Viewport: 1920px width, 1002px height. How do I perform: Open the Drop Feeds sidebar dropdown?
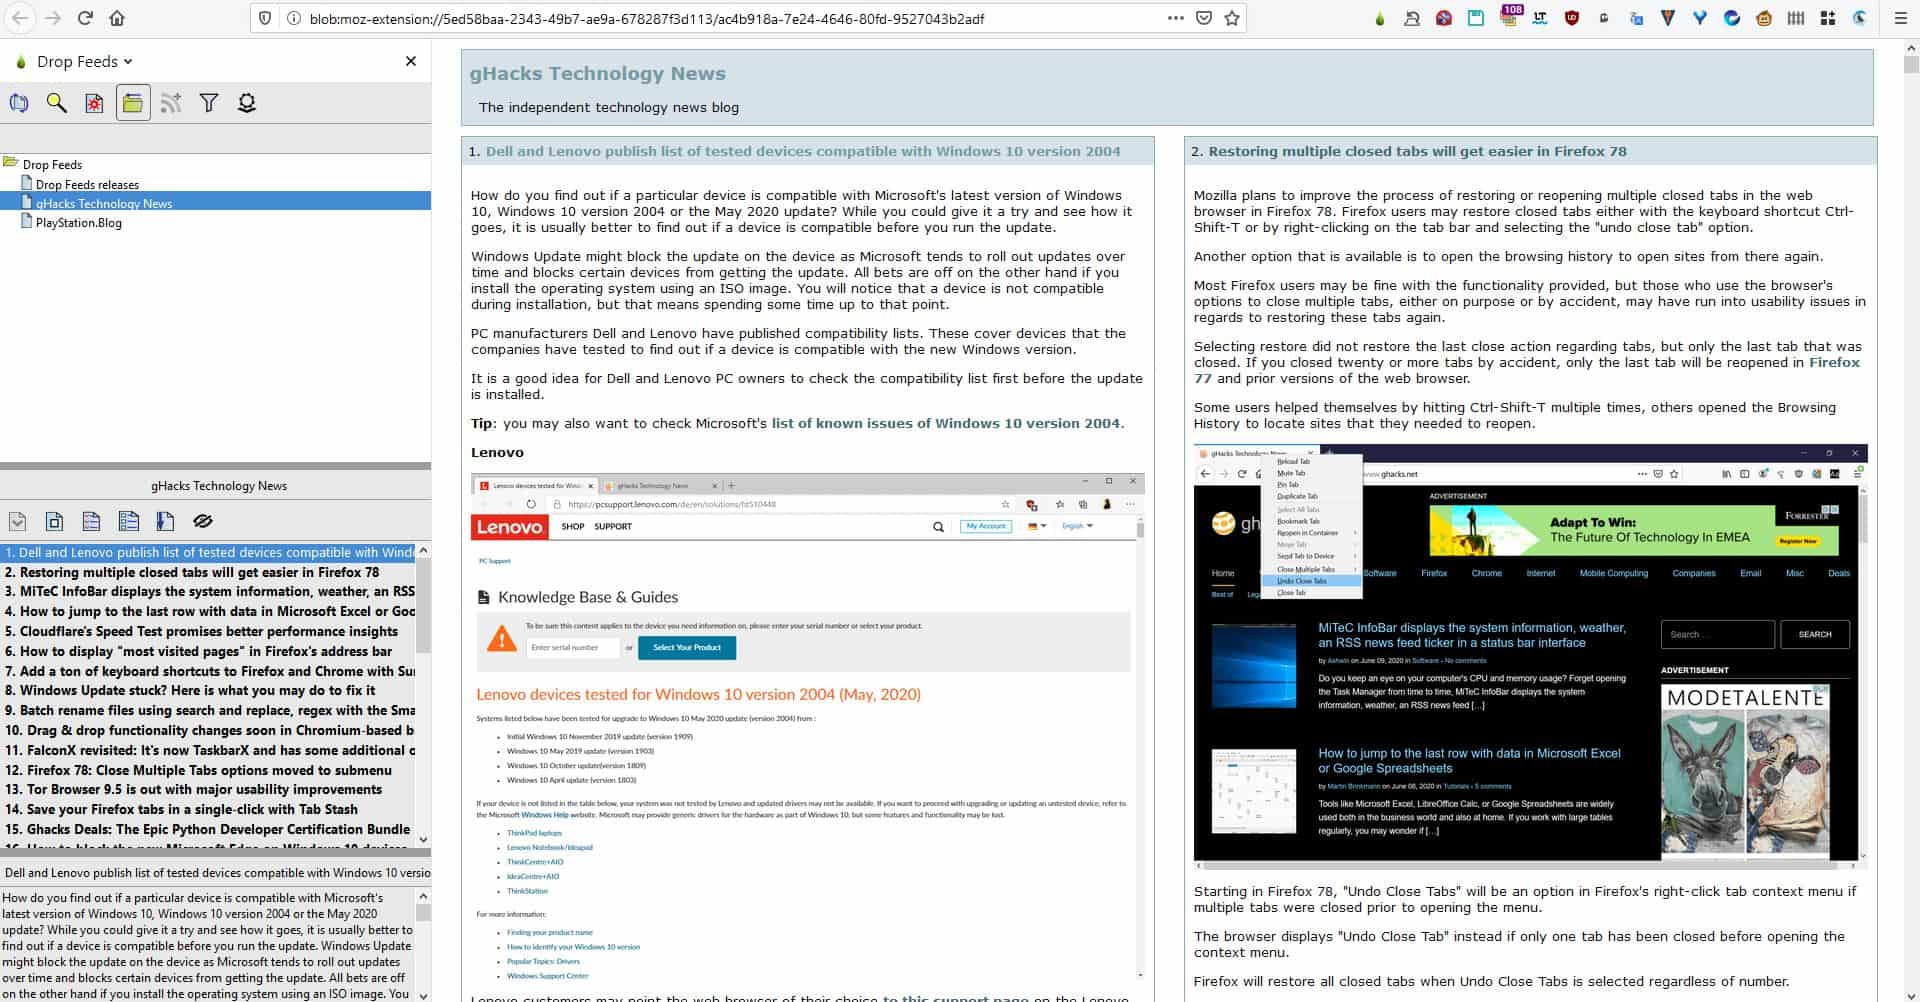pyautogui.click(x=85, y=61)
